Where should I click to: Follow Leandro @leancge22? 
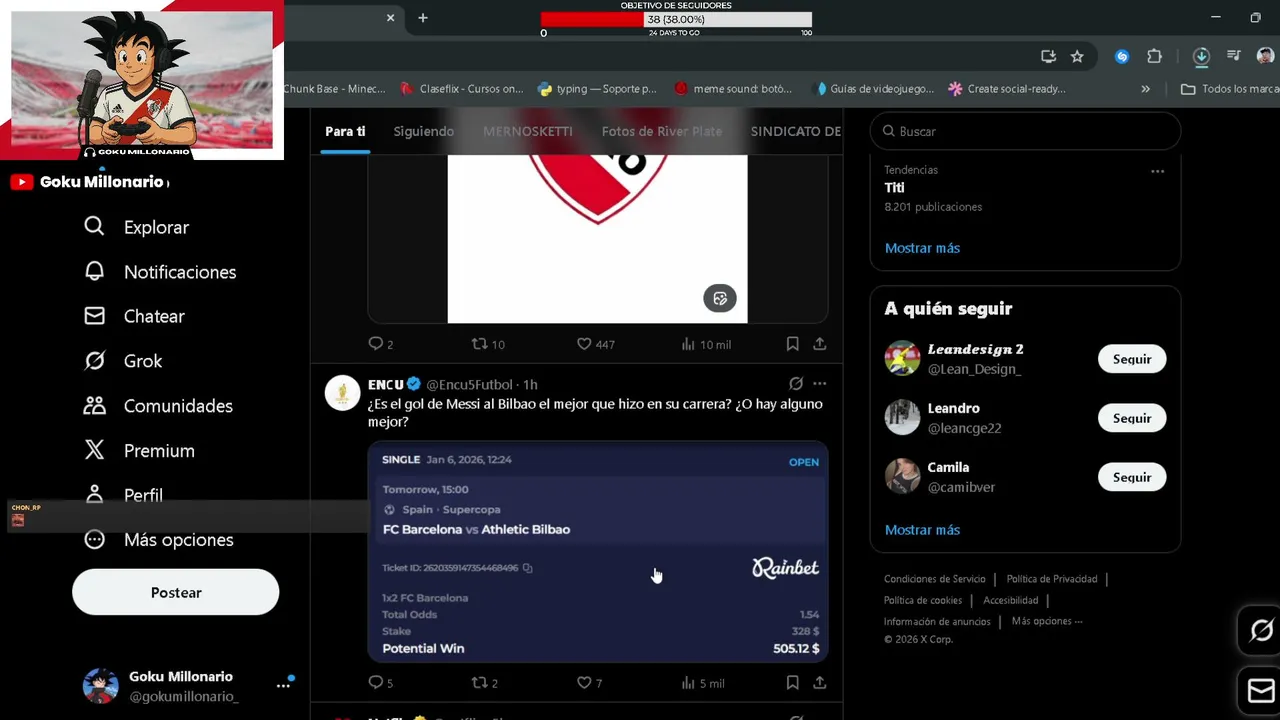[1132, 418]
